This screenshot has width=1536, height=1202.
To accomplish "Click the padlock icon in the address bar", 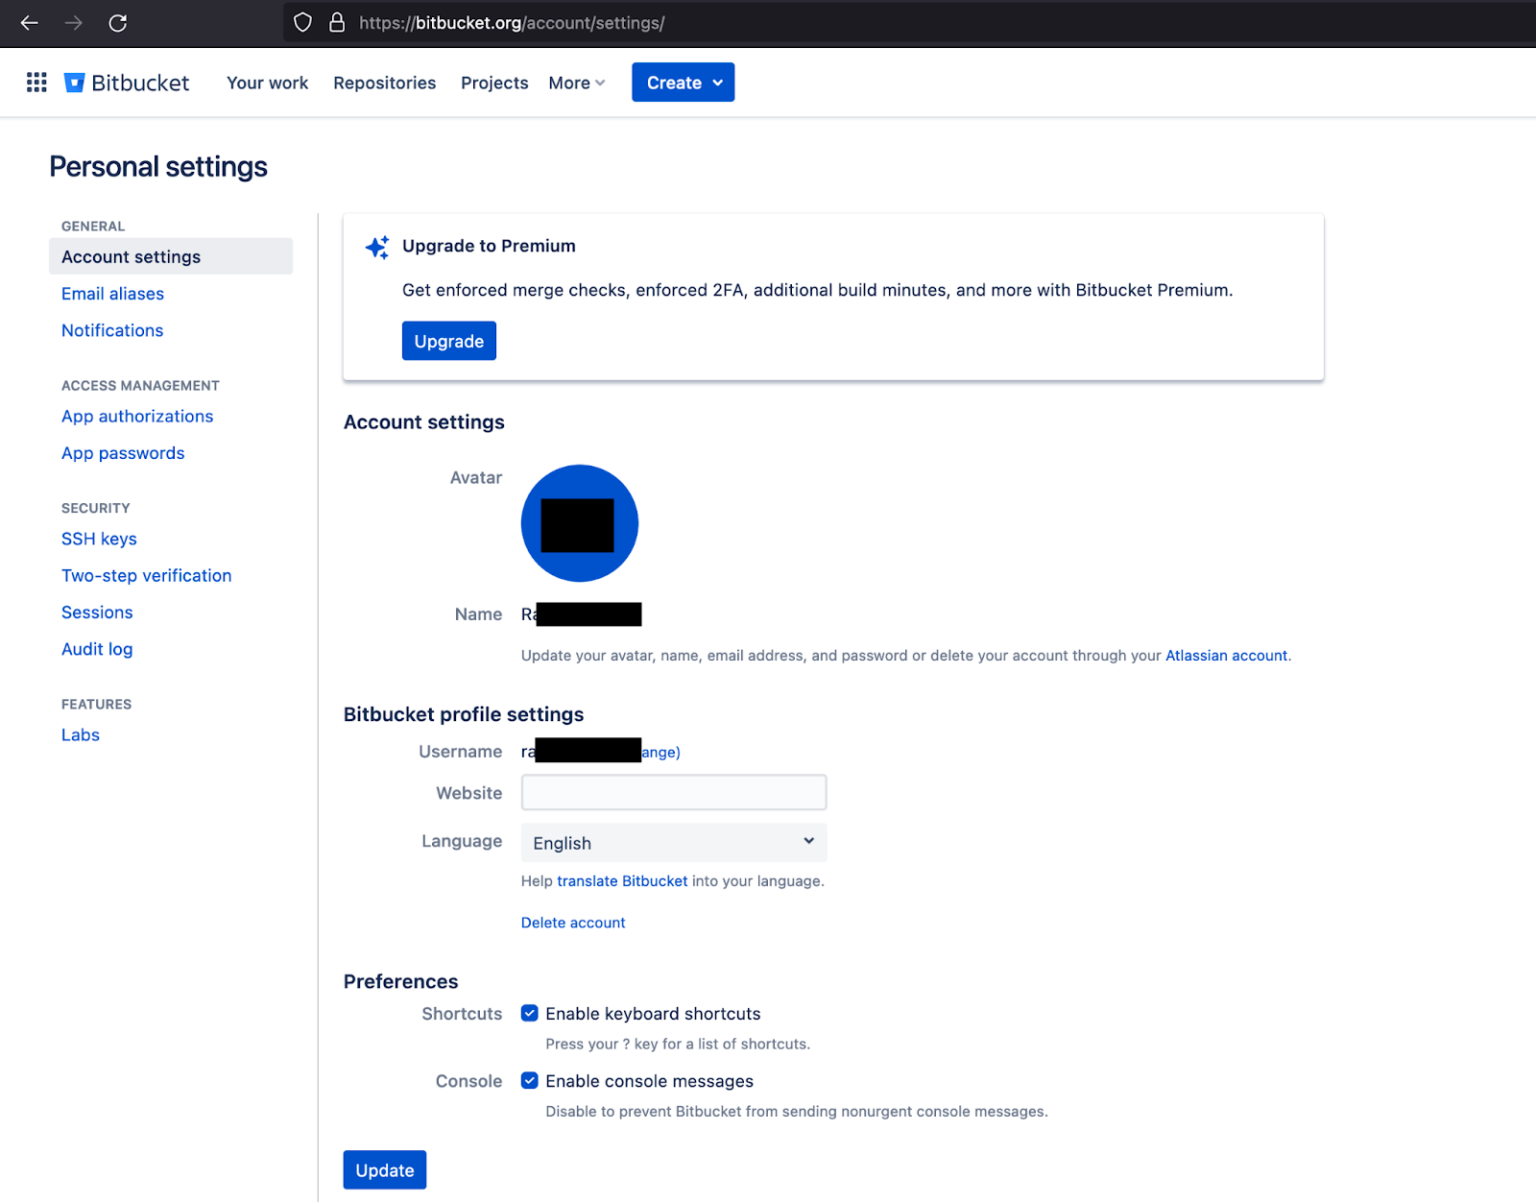I will tap(337, 22).
